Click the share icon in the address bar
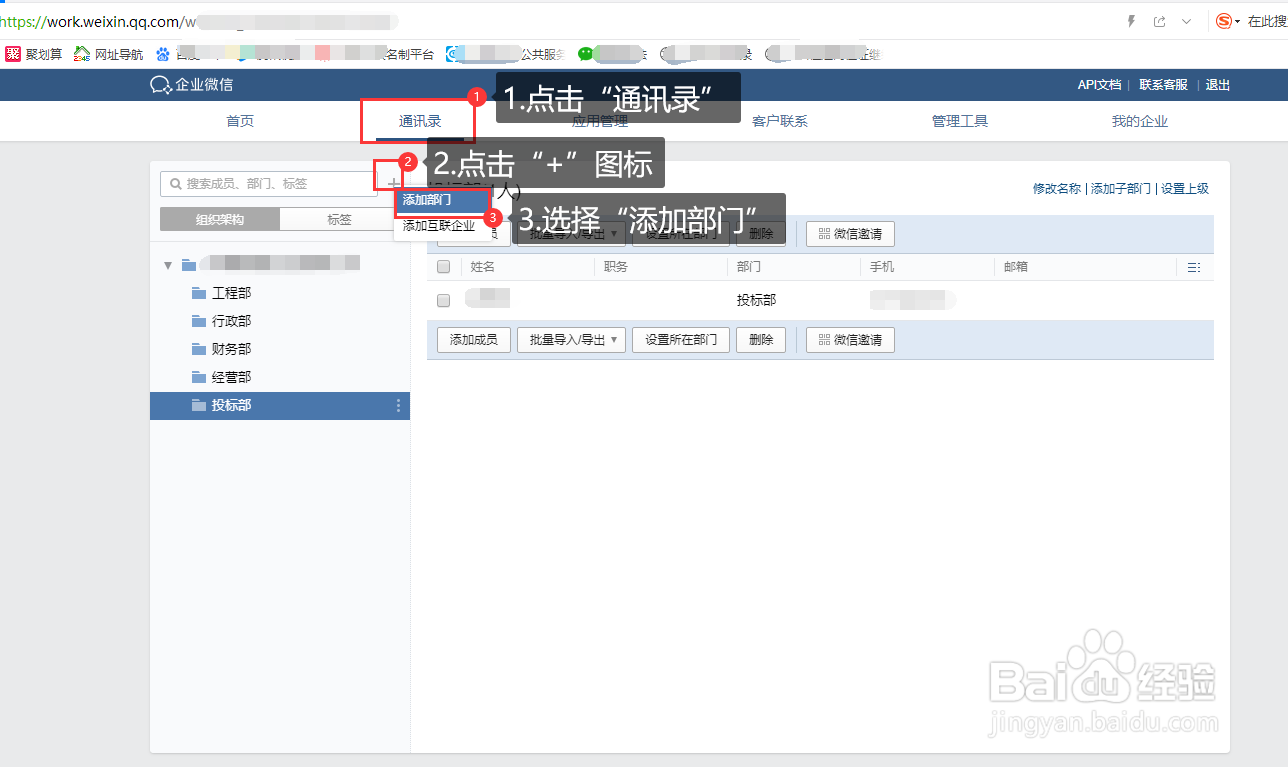Screen dimensions: 1288x767 point(1159,21)
